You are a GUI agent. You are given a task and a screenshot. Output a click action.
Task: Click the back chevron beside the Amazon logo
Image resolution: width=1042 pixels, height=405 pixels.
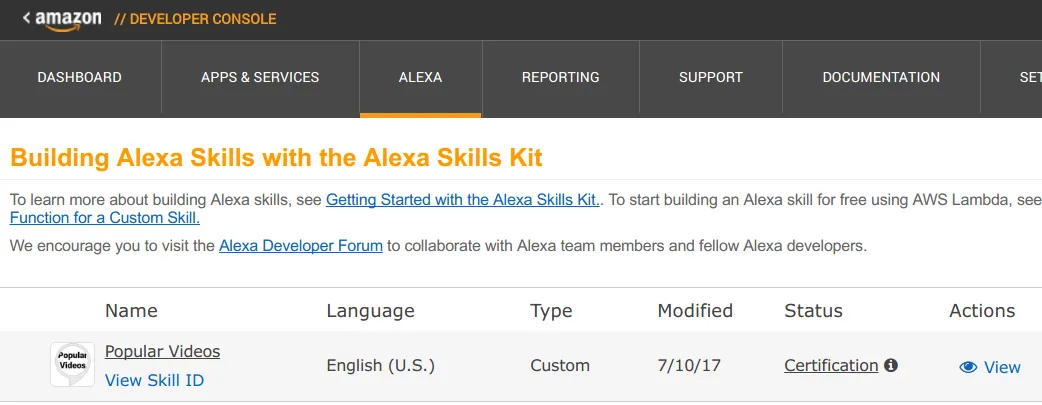(x=26, y=18)
